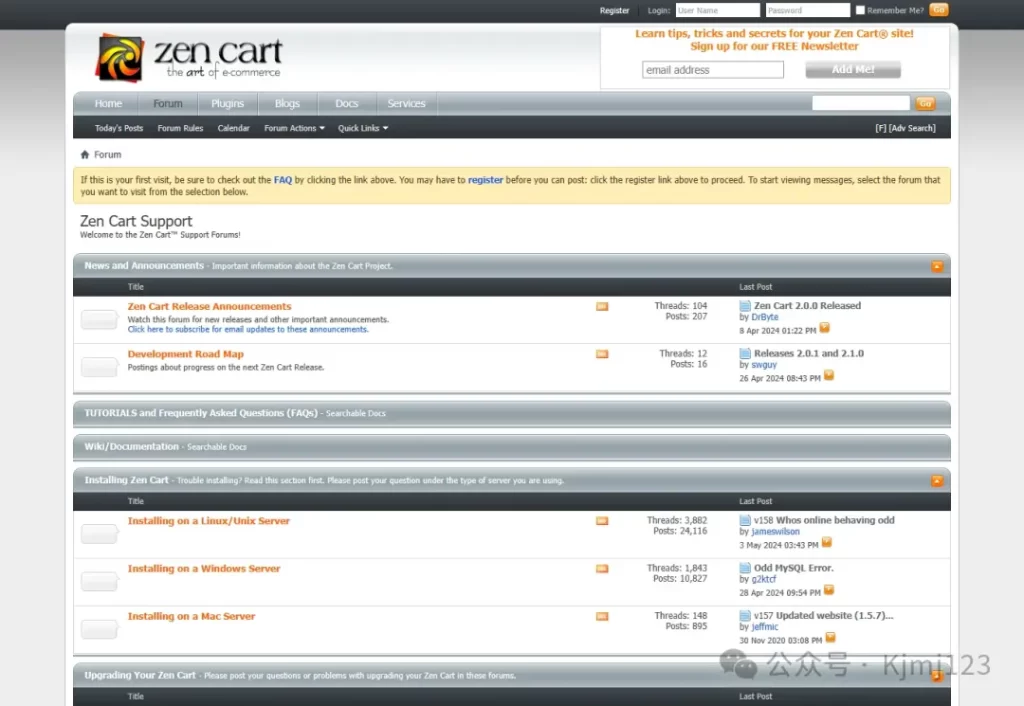Go to last post arrow after 8 Apr 2024 date
Screen dimensions: 1024x706
coord(825,328)
